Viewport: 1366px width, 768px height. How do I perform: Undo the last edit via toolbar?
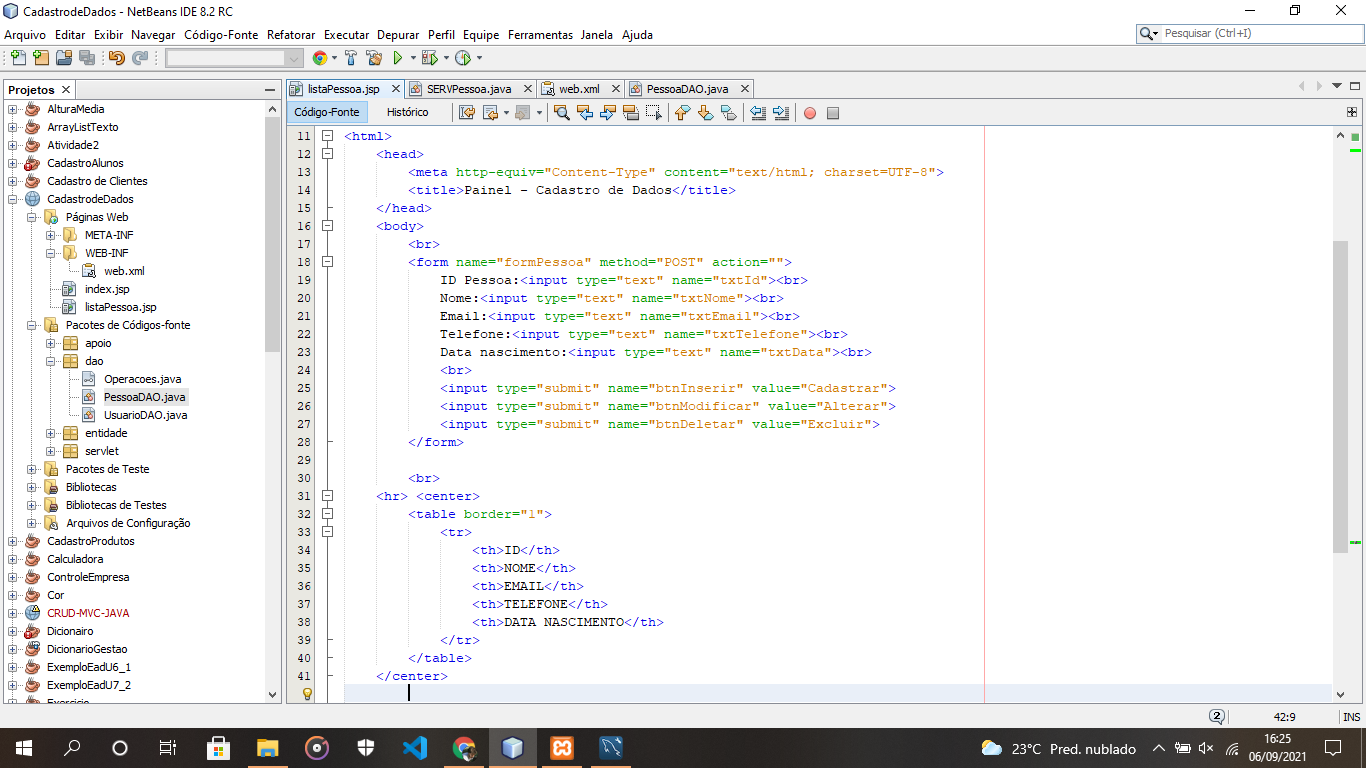(117, 58)
